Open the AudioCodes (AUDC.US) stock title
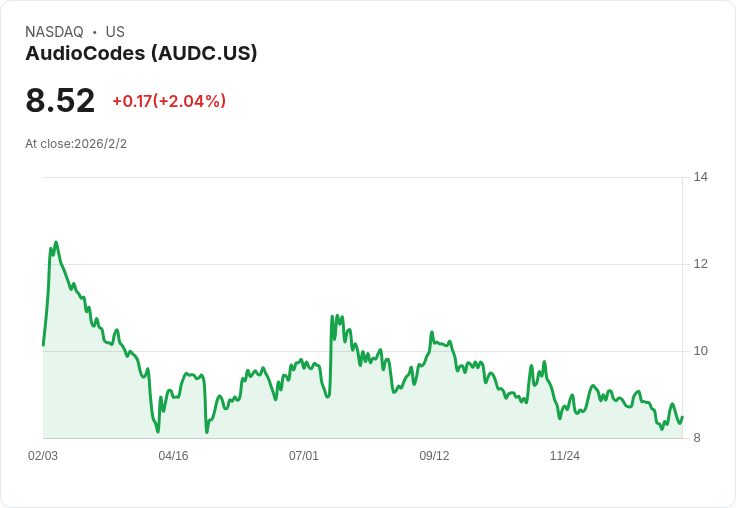736x508 pixels. 141,53
